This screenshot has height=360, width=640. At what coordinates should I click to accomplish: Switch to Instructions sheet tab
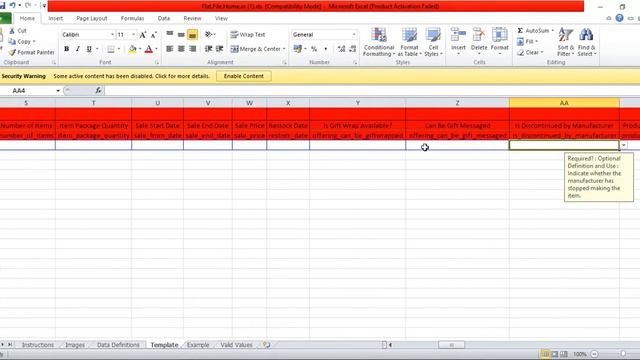[38, 345]
